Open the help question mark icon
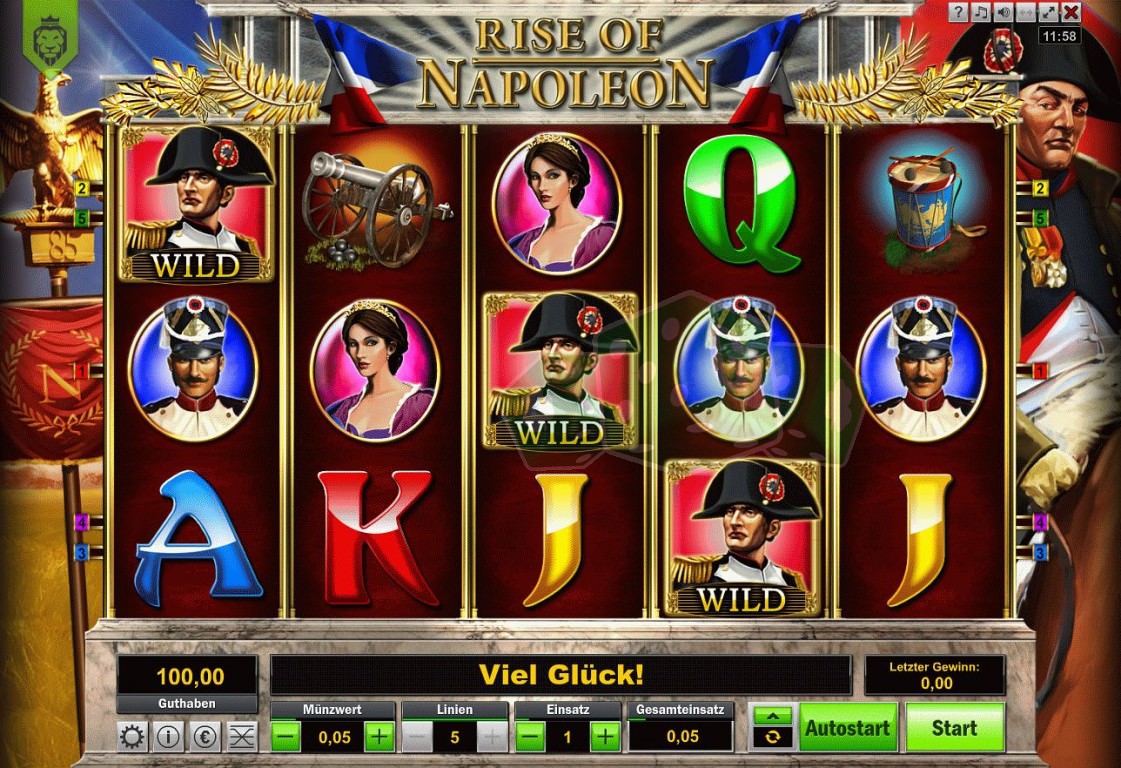Viewport: 1121px width, 768px height. (x=959, y=12)
